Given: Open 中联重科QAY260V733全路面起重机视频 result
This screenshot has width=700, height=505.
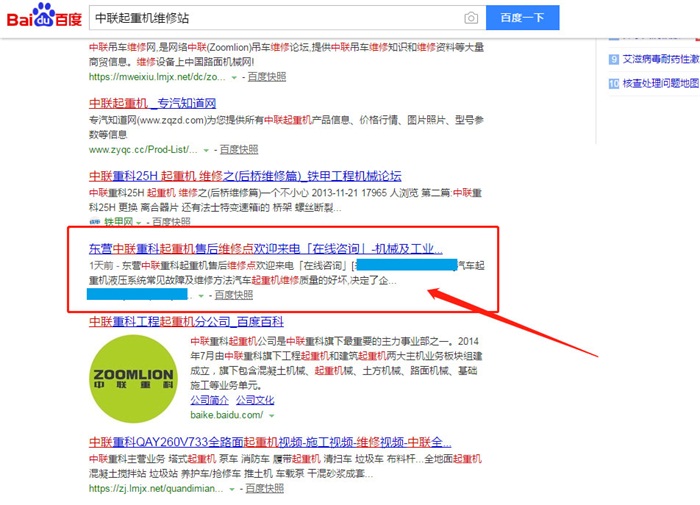Looking at the screenshot, I should pos(270,442).
